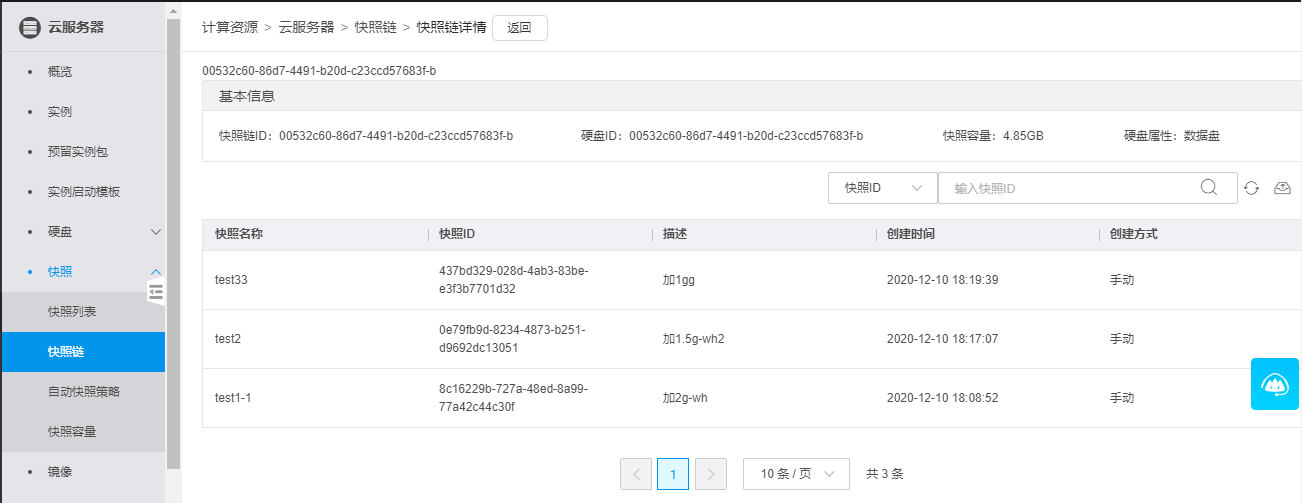Select 自动快照策略 in the sidebar

84,392
